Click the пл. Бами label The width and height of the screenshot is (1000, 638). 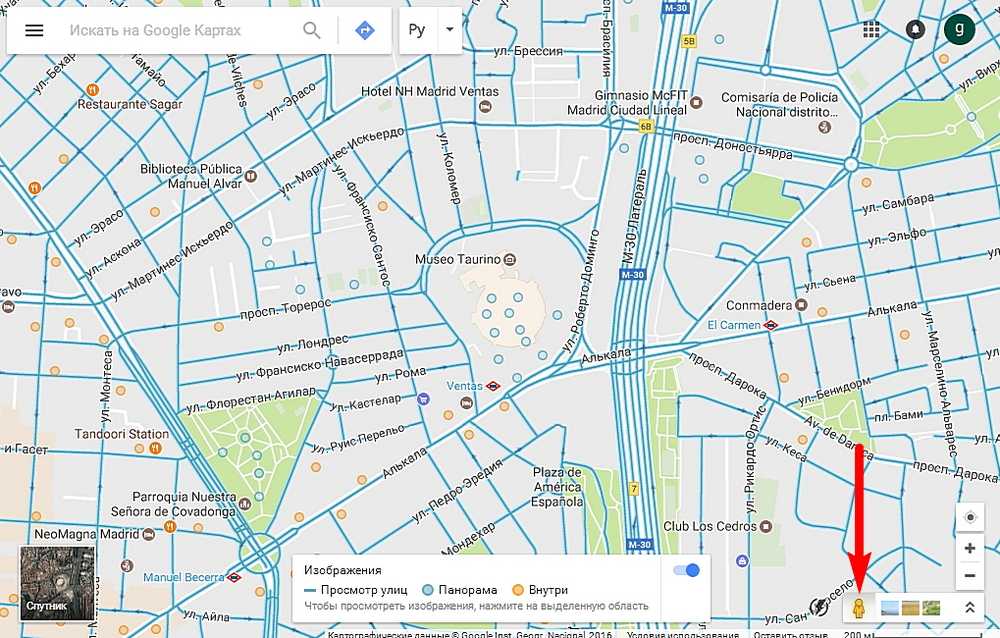[898, 417]
